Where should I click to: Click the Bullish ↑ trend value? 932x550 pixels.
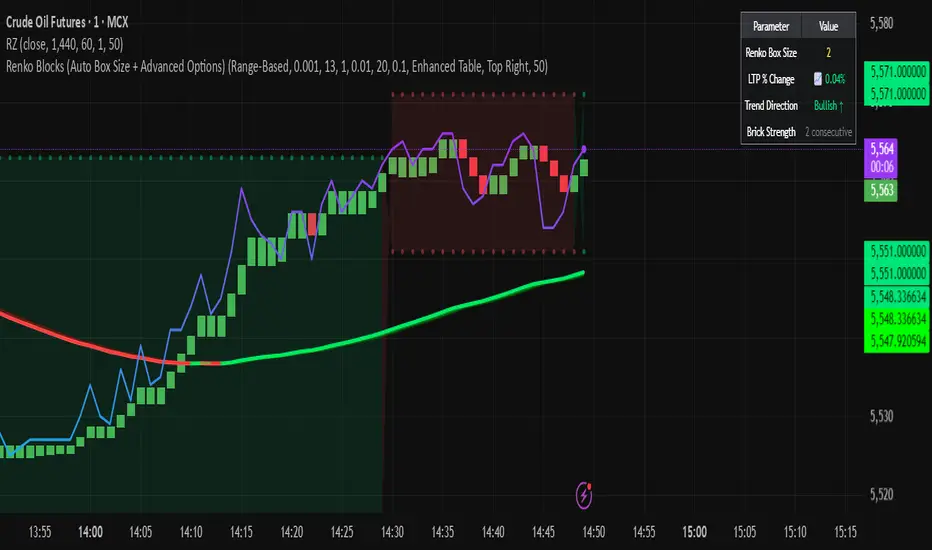[829, 105]
